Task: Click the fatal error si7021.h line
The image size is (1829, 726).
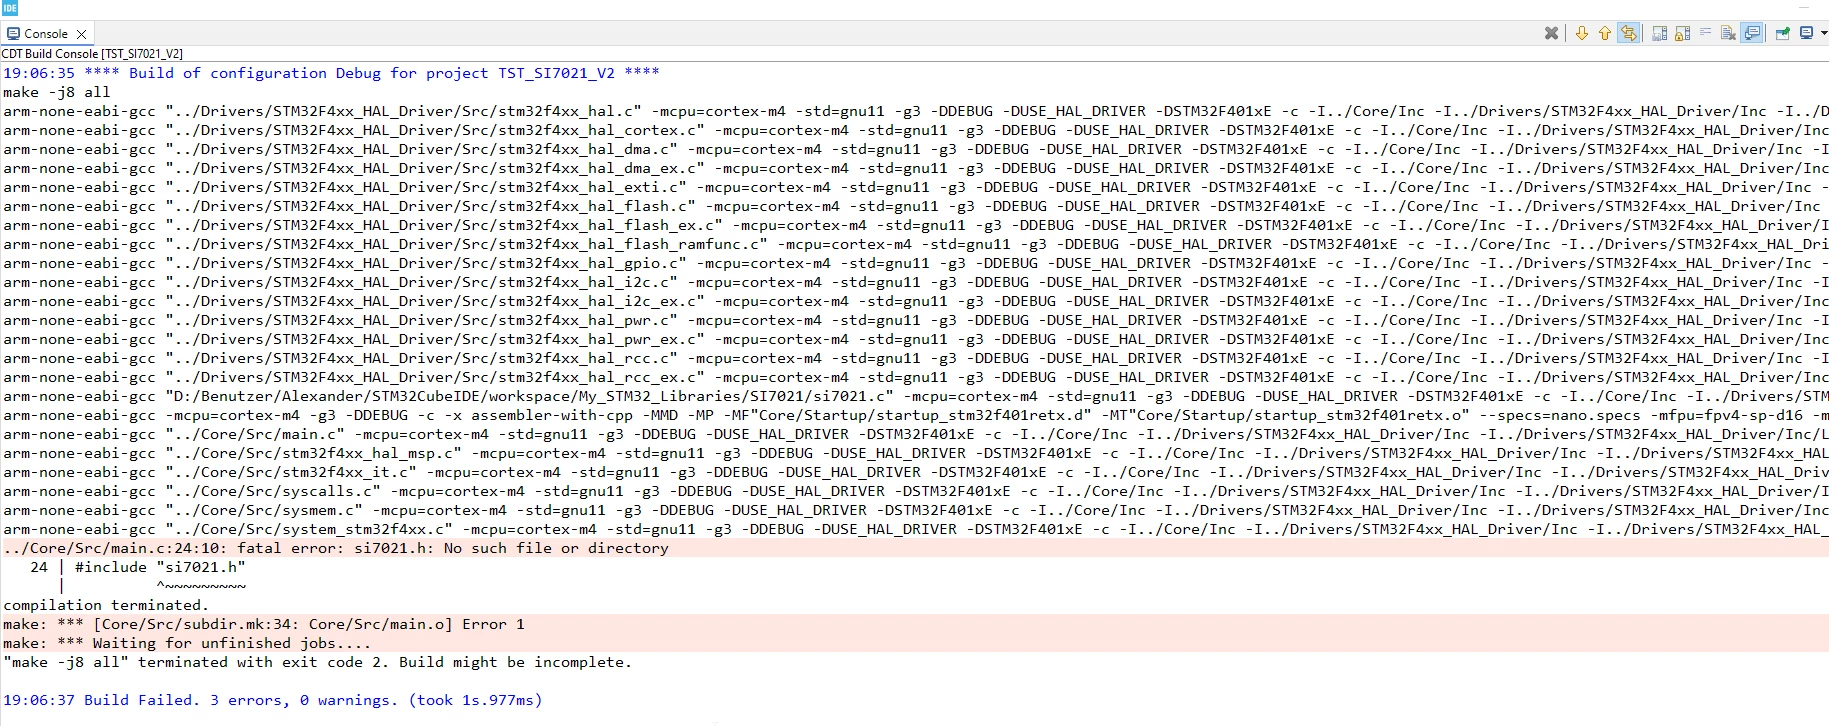Action: (336, 548)
